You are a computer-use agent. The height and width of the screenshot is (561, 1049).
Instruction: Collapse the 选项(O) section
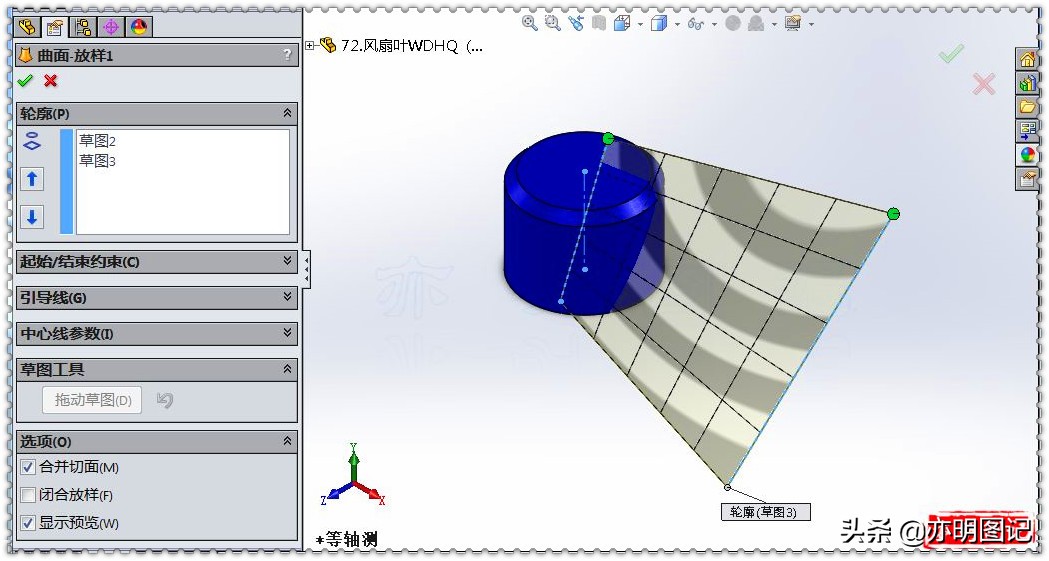(287, 441)
